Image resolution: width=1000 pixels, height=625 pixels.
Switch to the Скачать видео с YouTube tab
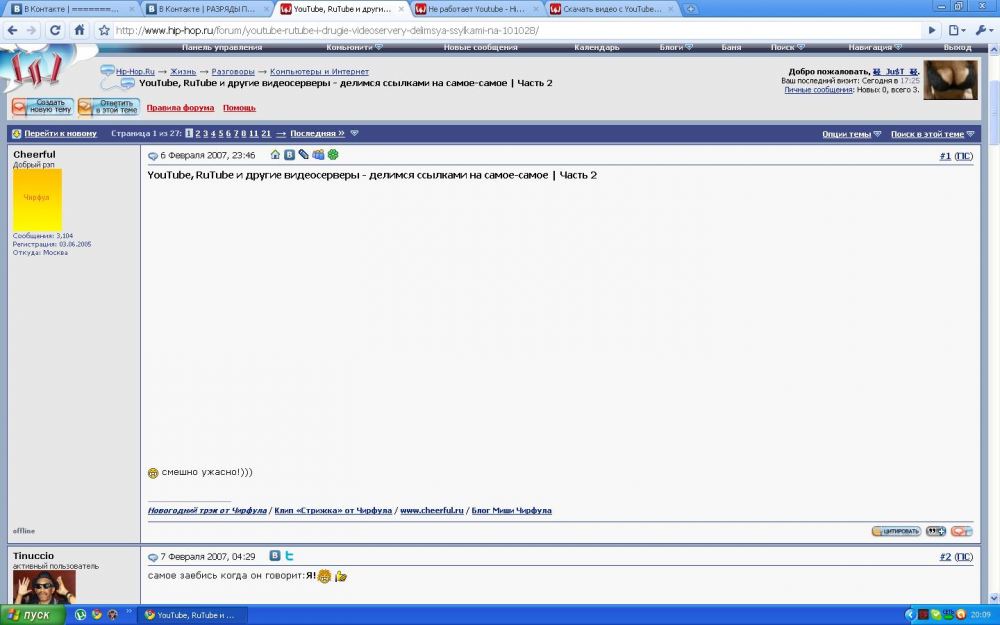(612, 9)
